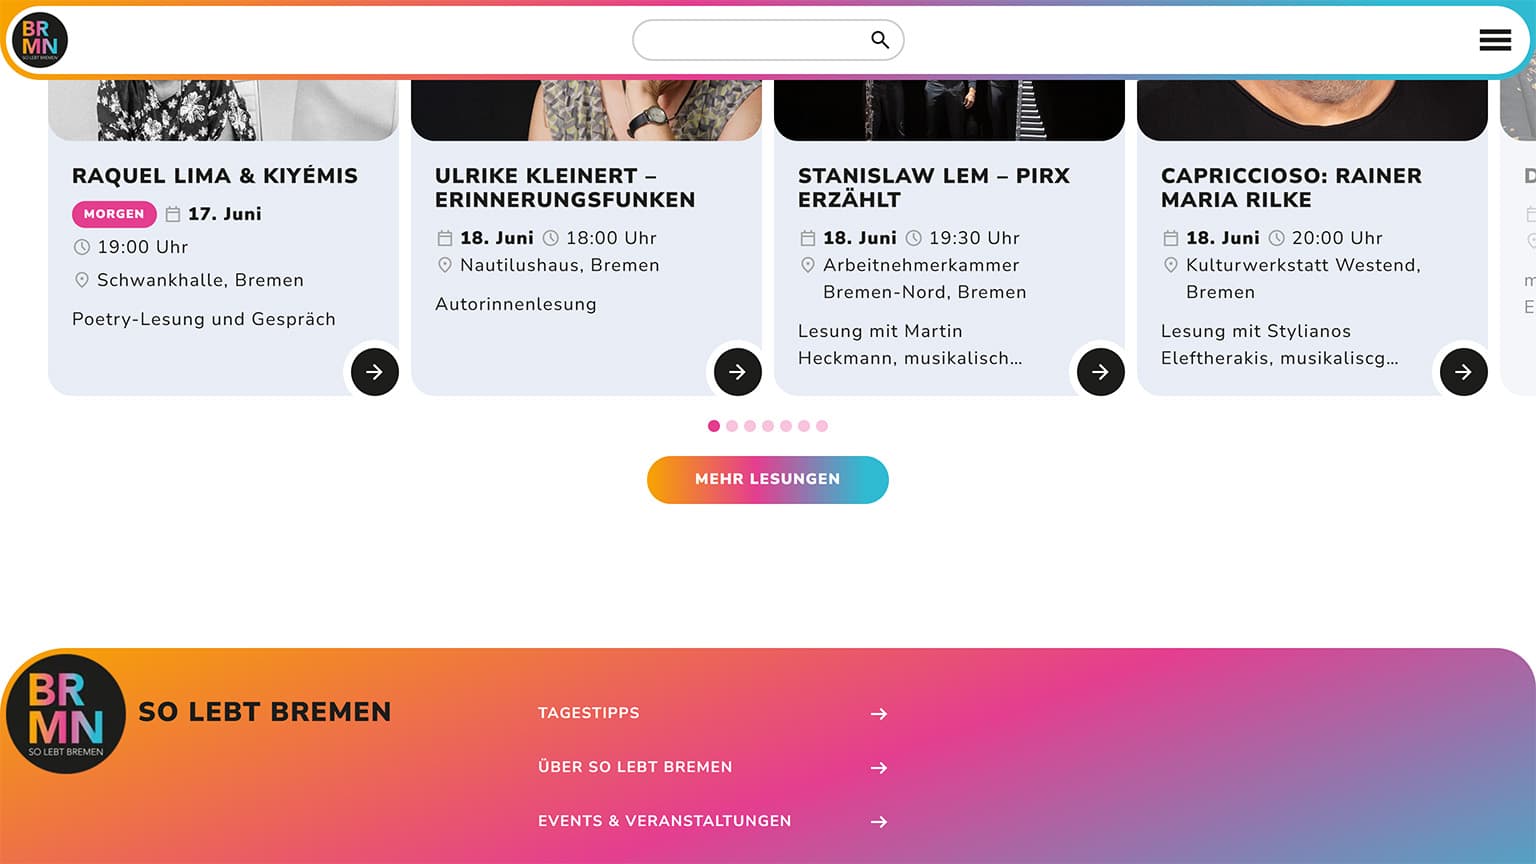The height and width of the screenshot is (864, 1536).
Task: Click 'Poetry-Lesung und Gespräch' description
Action: click(x=204, y=319)
